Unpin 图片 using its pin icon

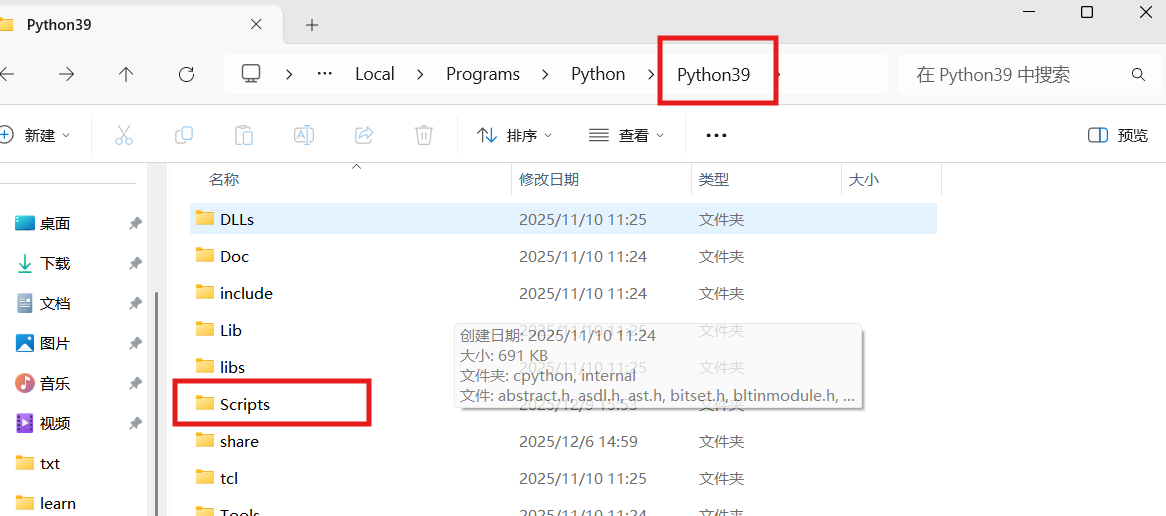(135, 344)
